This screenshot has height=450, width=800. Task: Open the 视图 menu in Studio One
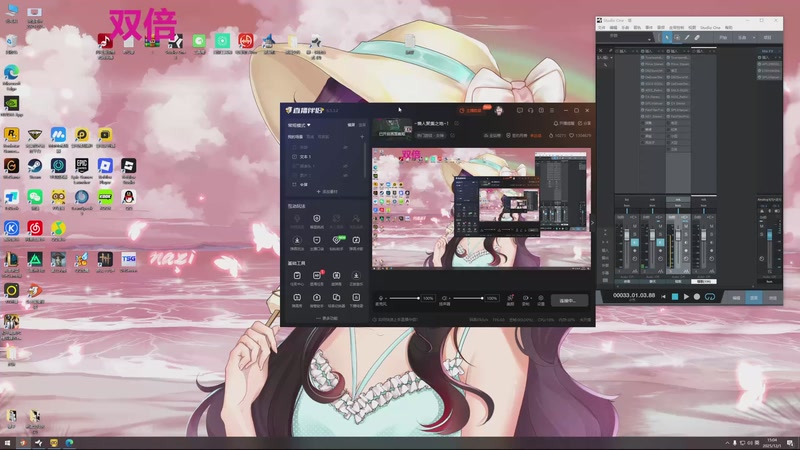coord(692,28)
